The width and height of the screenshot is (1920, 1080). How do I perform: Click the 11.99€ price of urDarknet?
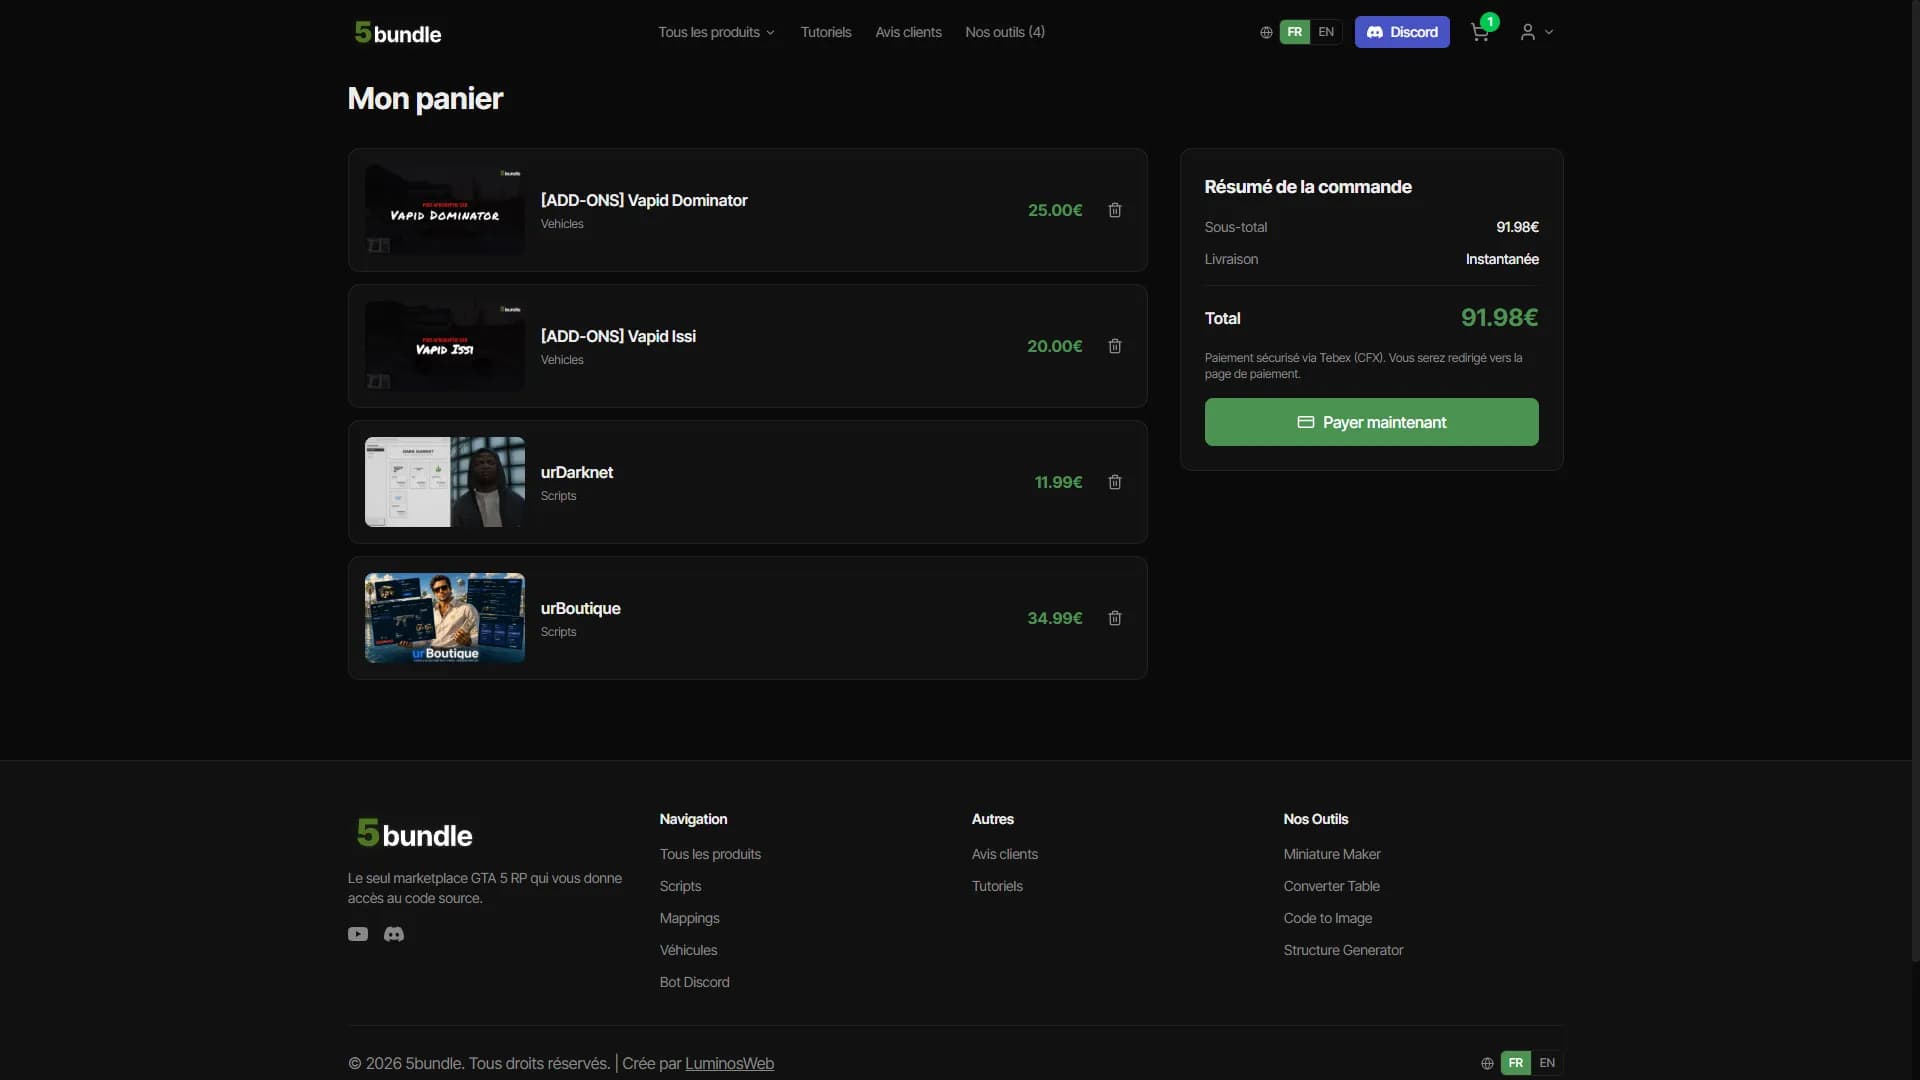click(x=1058, y=482)
